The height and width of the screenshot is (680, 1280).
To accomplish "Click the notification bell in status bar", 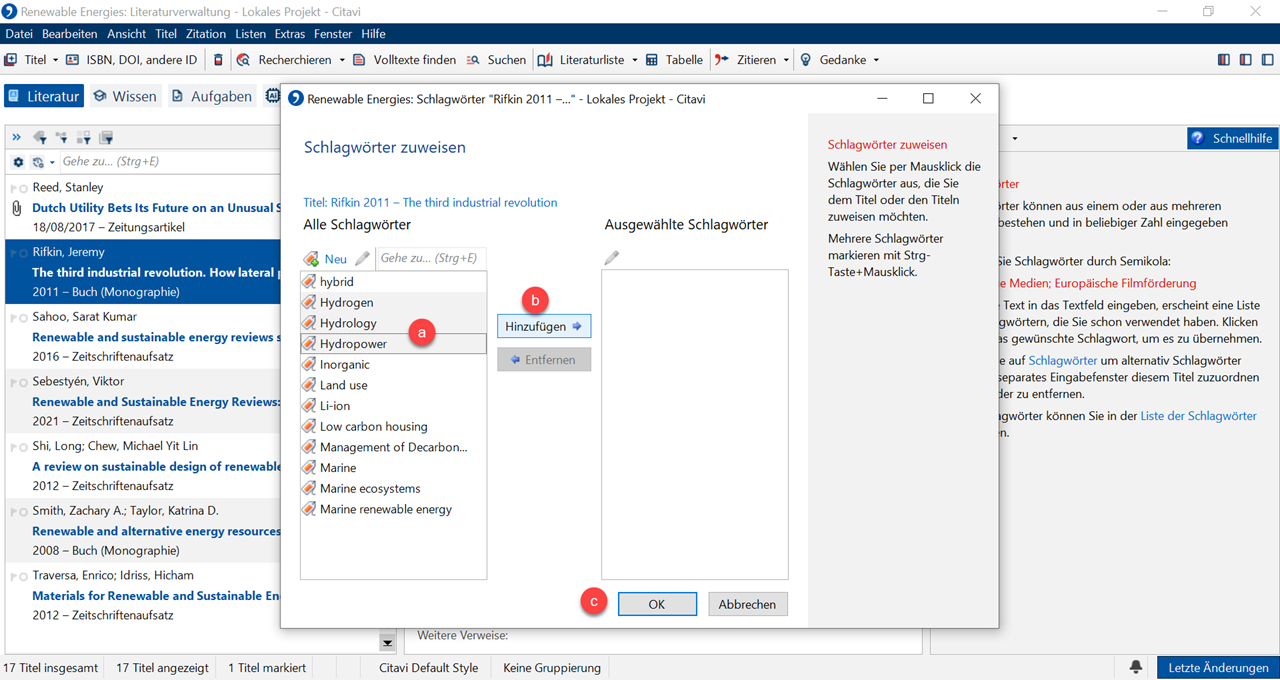I will pos(1136,667).
